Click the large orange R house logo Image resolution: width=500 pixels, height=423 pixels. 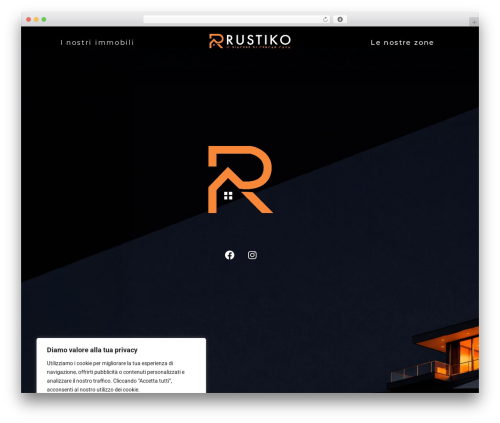click(x=240, y=179)
